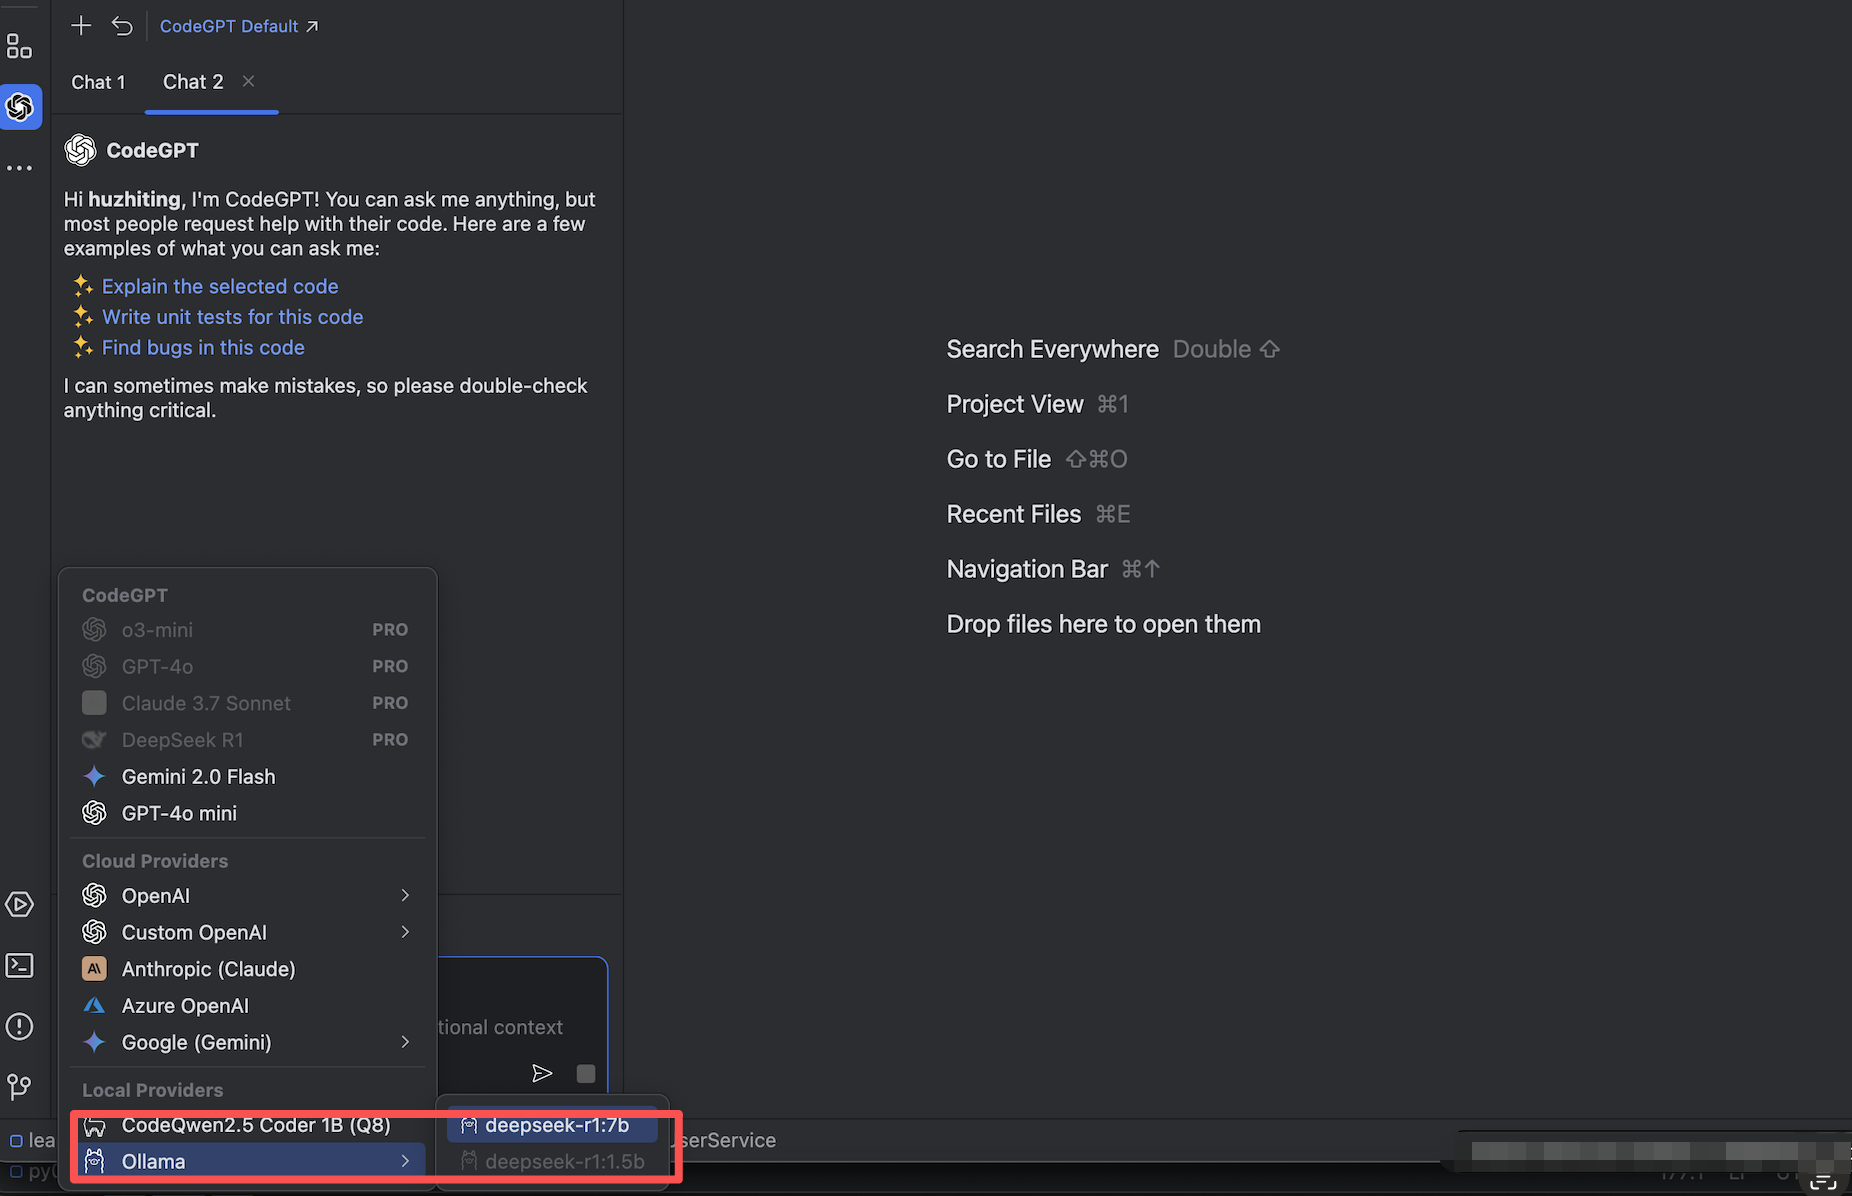
Task: Select CodeQwen2.5 Coder 1B (Q8) local model
Action: tap(247, 1125)
